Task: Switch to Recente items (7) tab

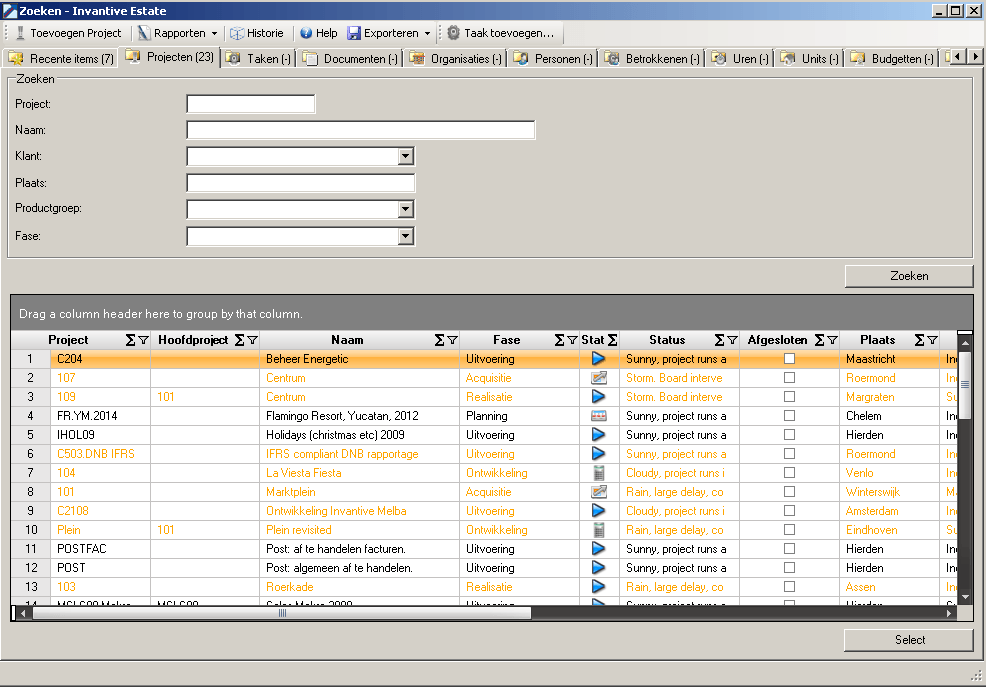Action: pos(60,58)
